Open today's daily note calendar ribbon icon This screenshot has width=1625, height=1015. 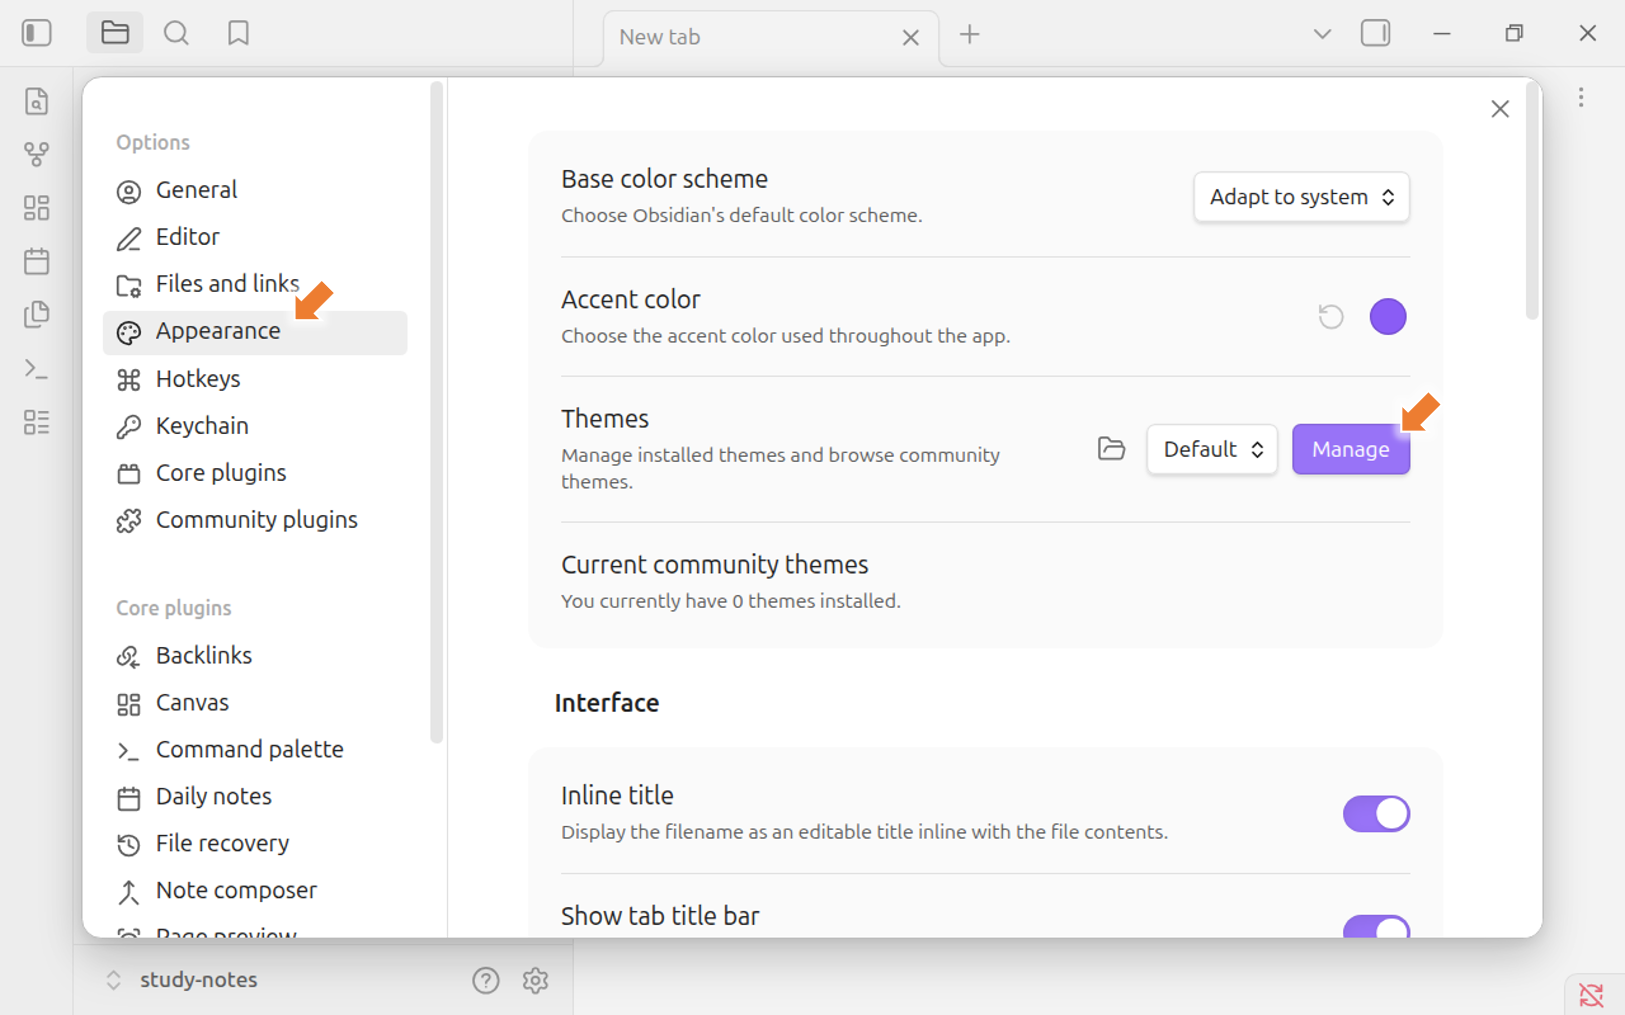pos(37,261)
